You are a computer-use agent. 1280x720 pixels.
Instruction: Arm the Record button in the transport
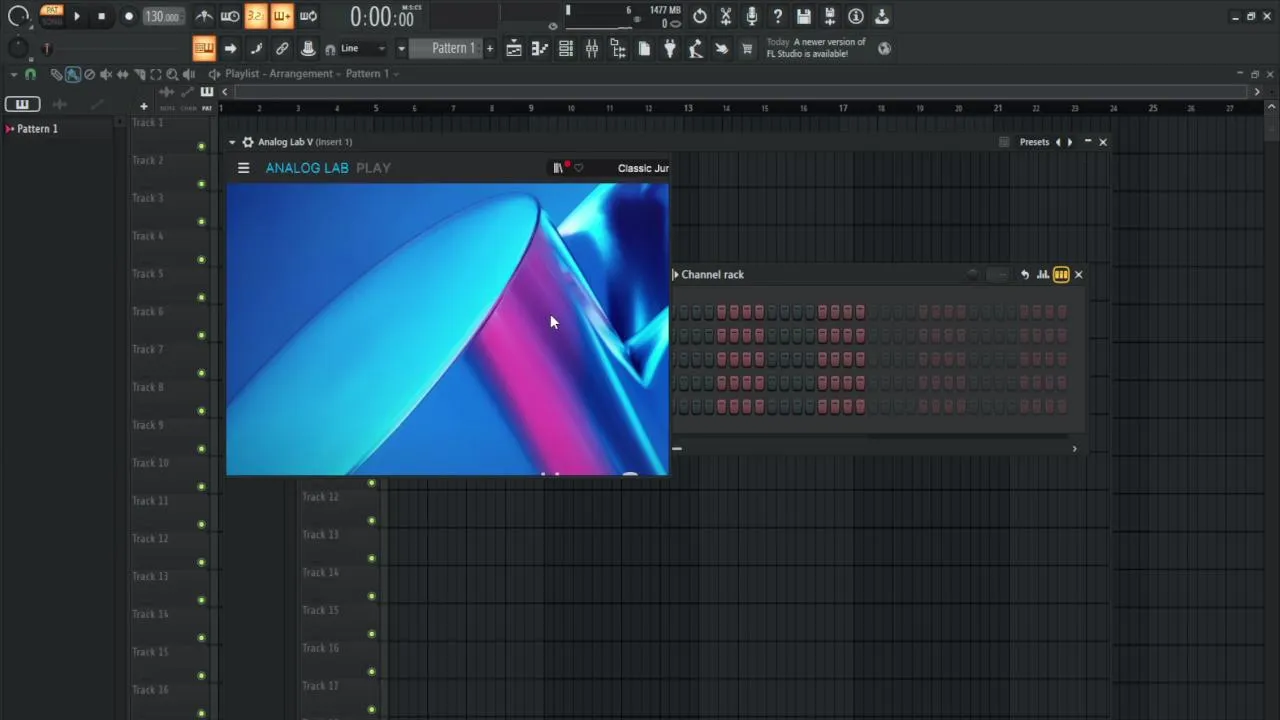(x=128, y=16)
